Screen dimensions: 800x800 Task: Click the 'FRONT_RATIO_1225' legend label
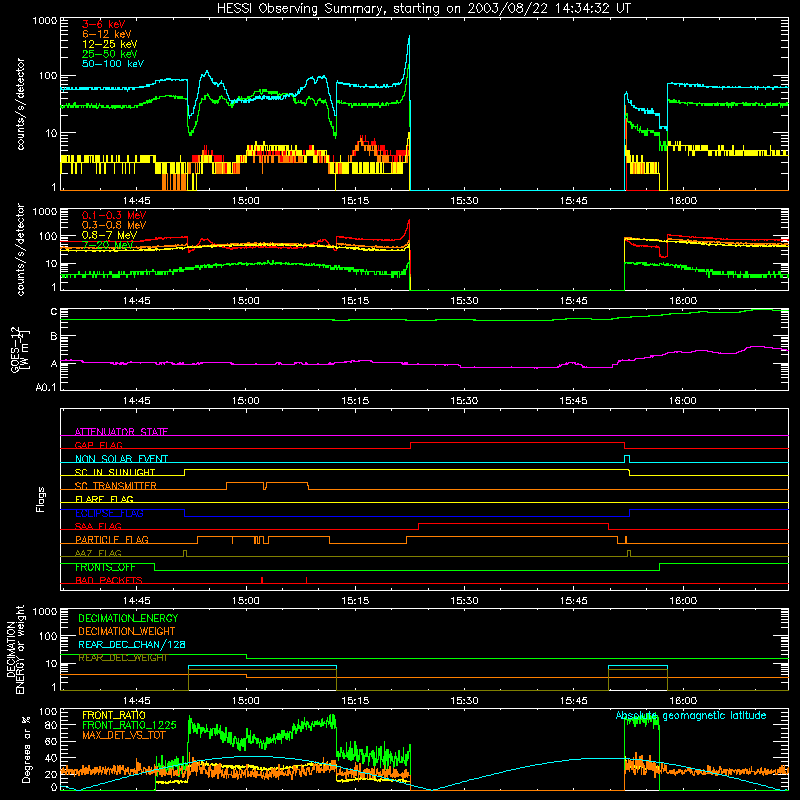point(129,725)
